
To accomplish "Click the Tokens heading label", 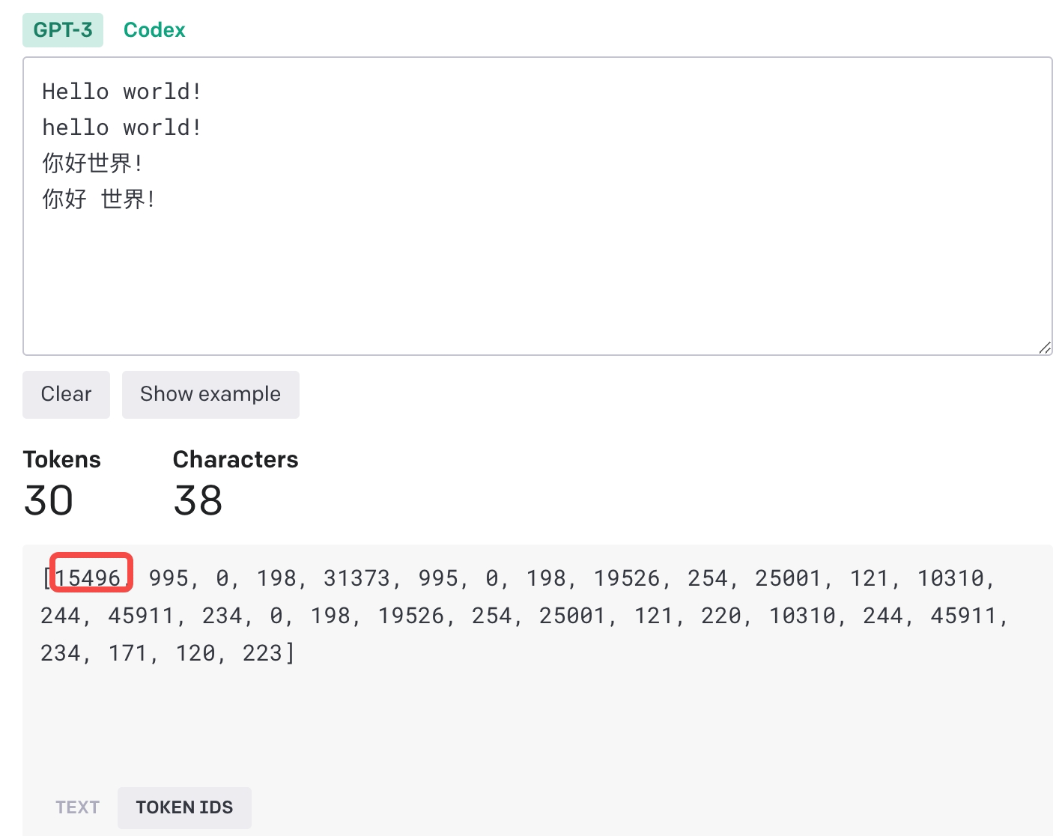I will pyautogui.click(x=62, y=460).
